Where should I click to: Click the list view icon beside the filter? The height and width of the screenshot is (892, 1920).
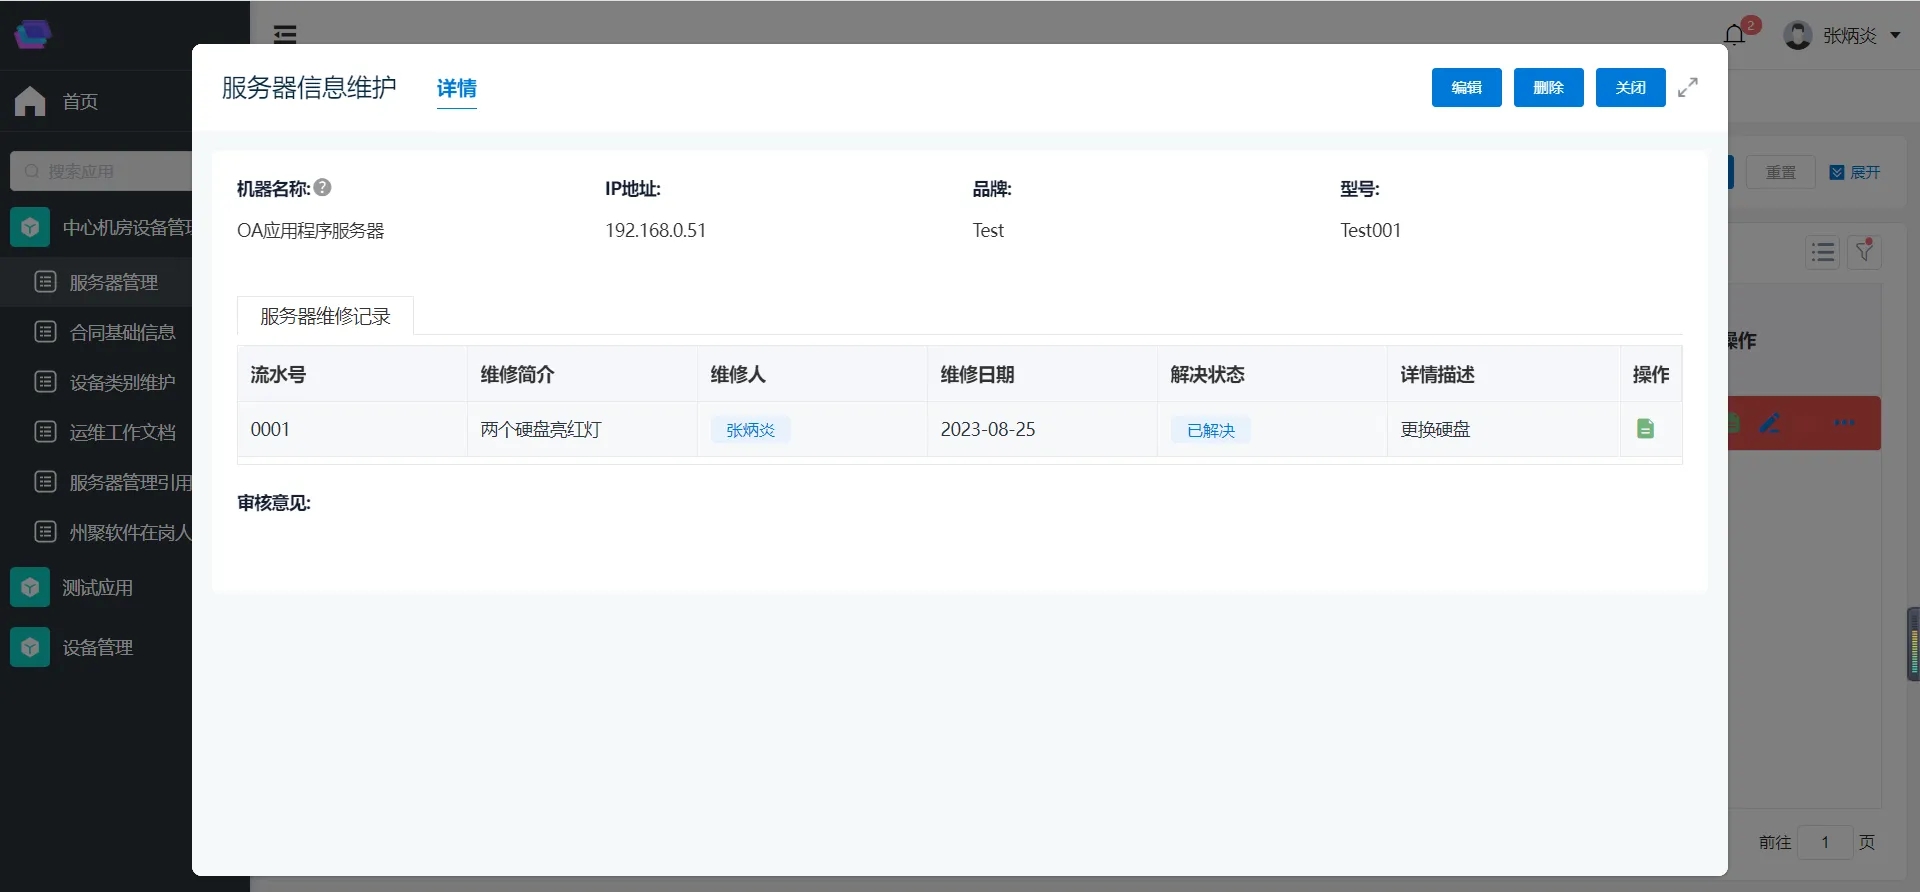tap(1822, 252)
